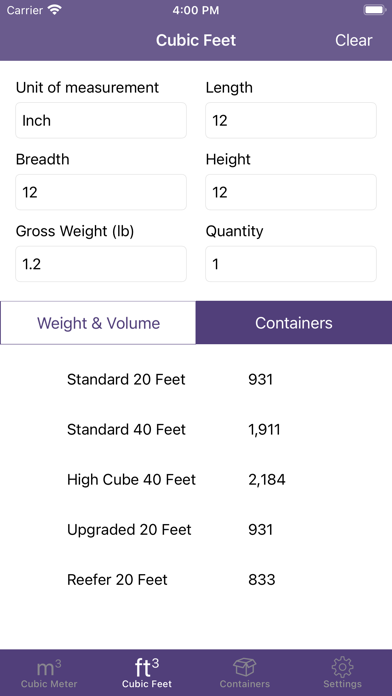Switch to the Containers segment
The image size is (392, 696).
point(294,323)
